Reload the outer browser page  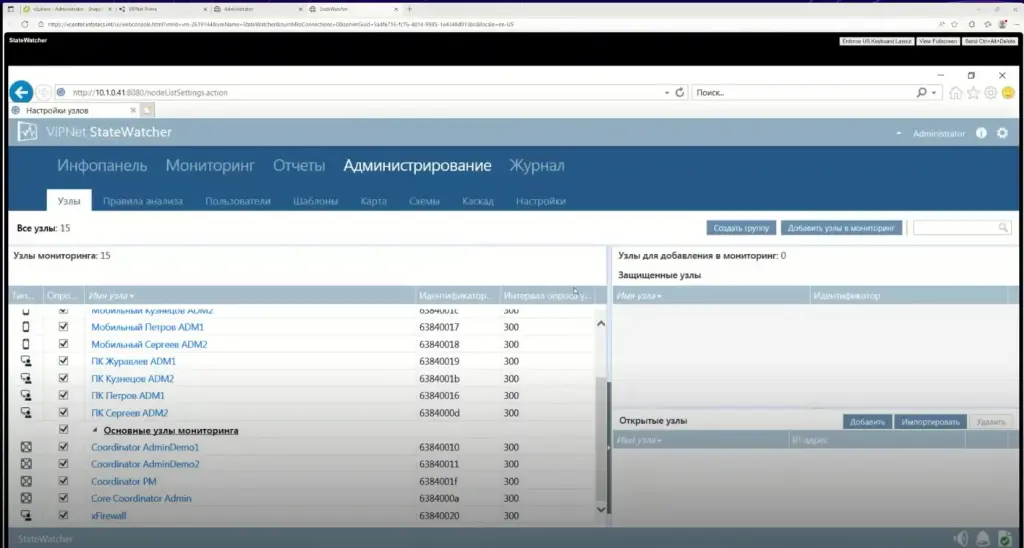(25, 24)
